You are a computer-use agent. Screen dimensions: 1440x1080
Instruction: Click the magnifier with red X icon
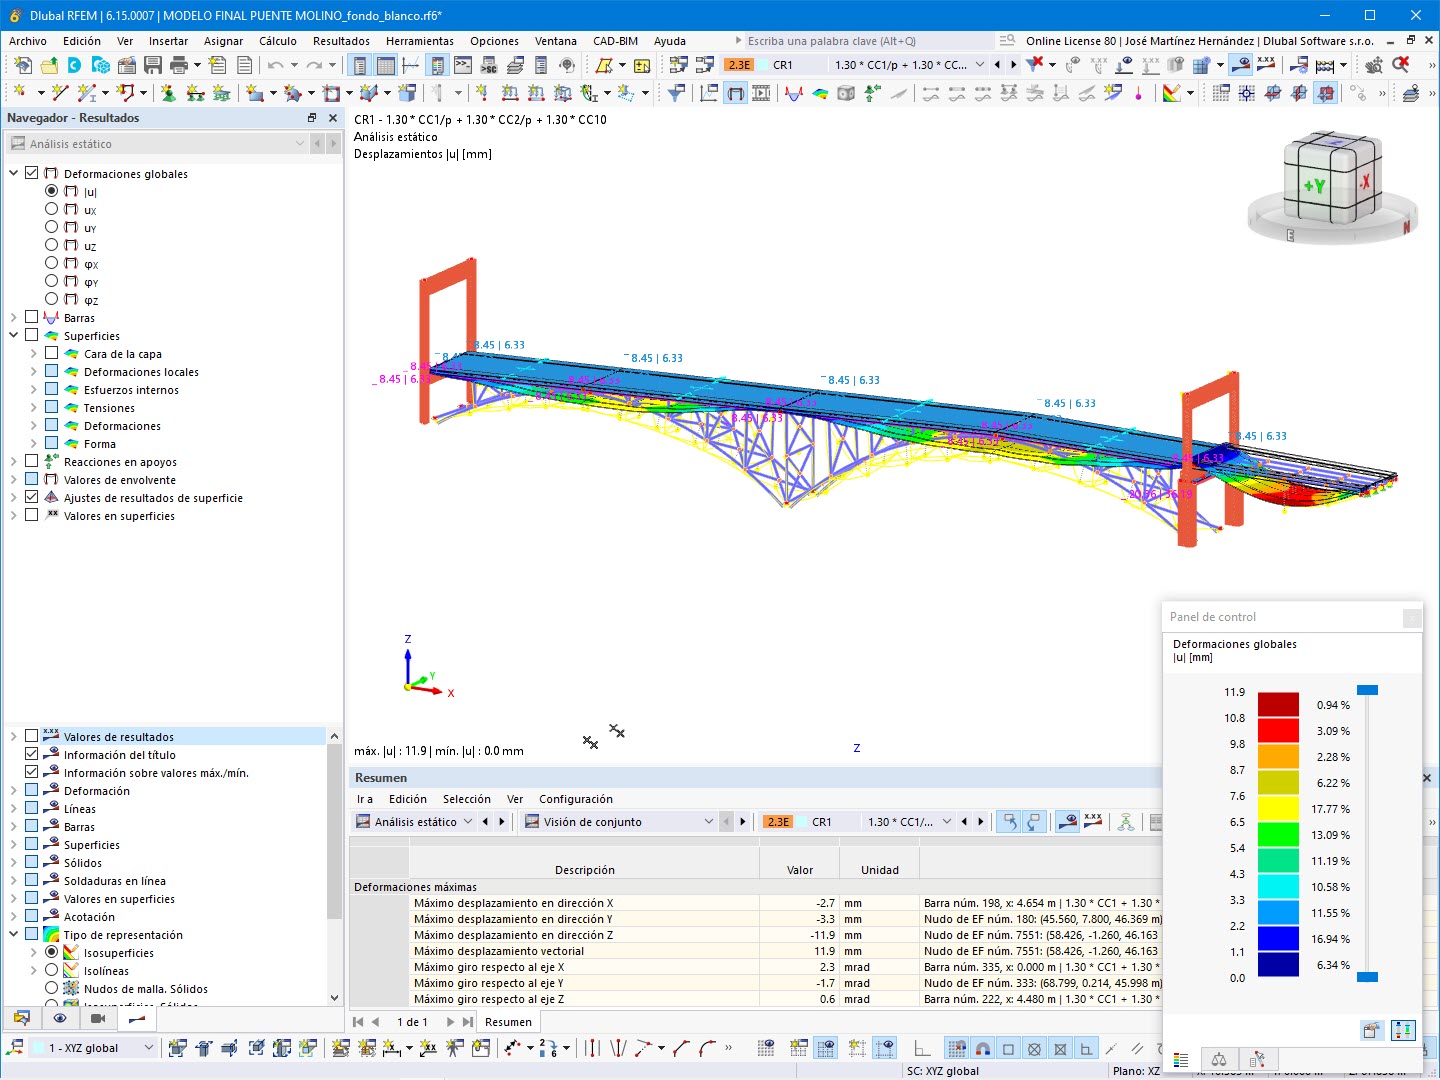pyautogui.click(x=1401, y=65)
